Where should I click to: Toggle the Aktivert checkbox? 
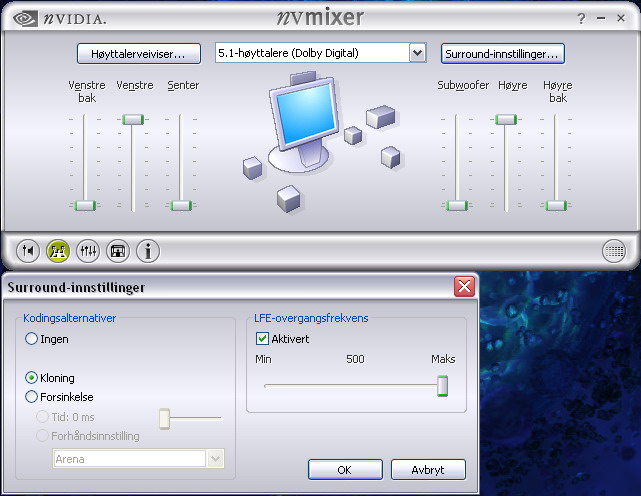point(262,339)
